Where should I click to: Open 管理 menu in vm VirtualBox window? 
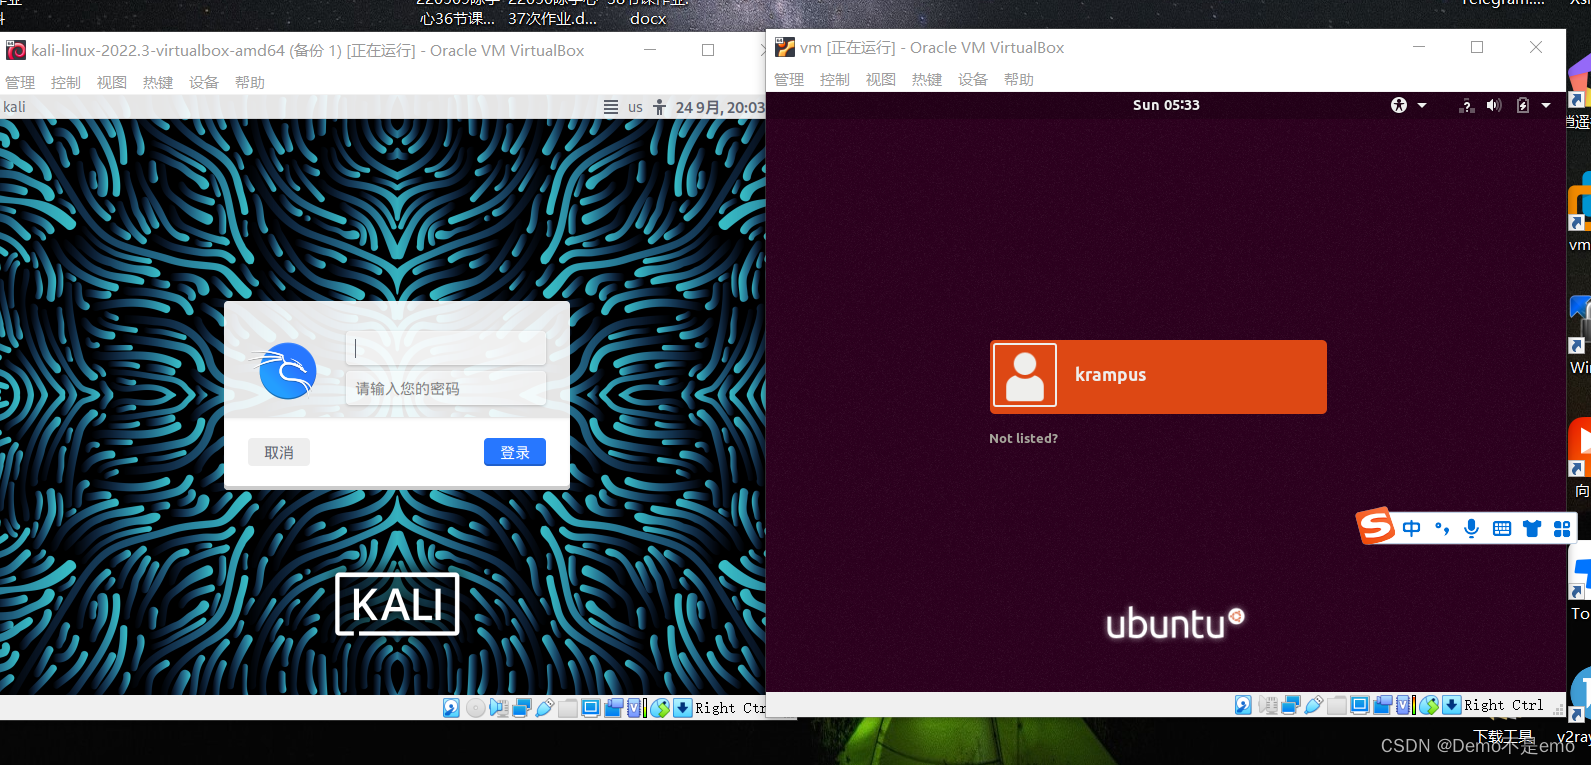[x=789, y=79]
